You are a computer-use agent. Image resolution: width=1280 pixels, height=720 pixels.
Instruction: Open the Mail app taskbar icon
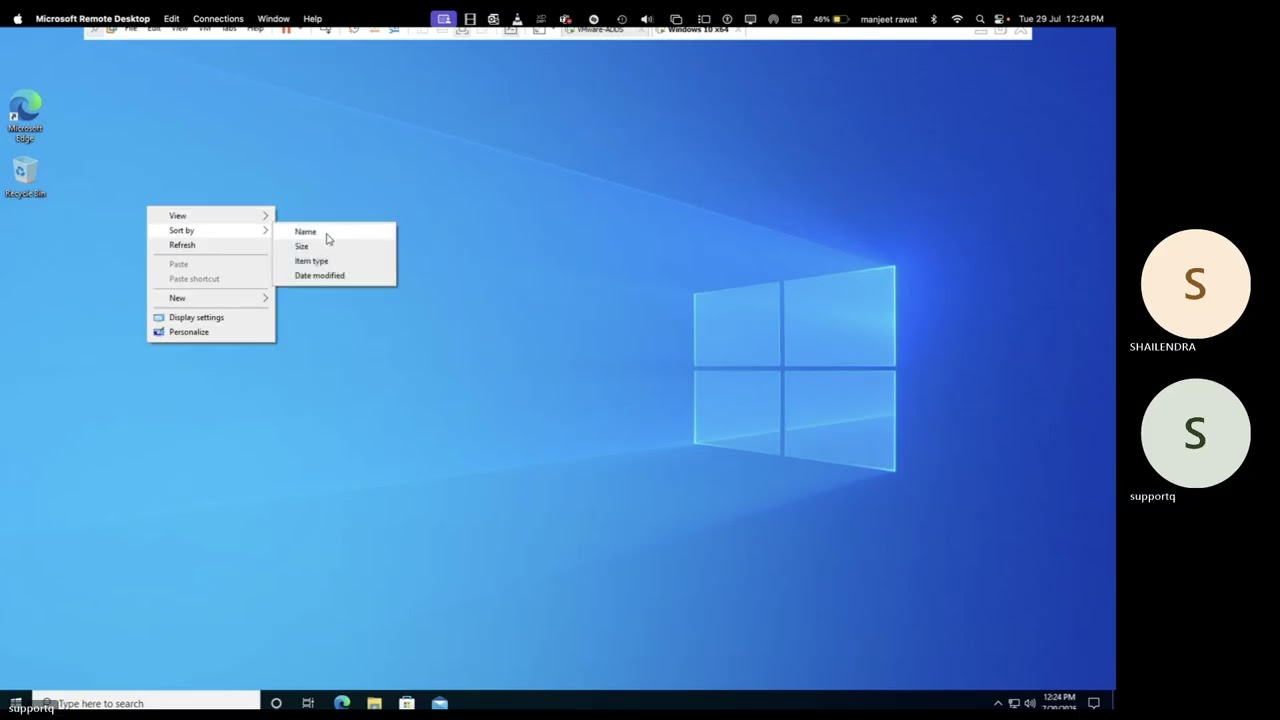pos(440,703)
